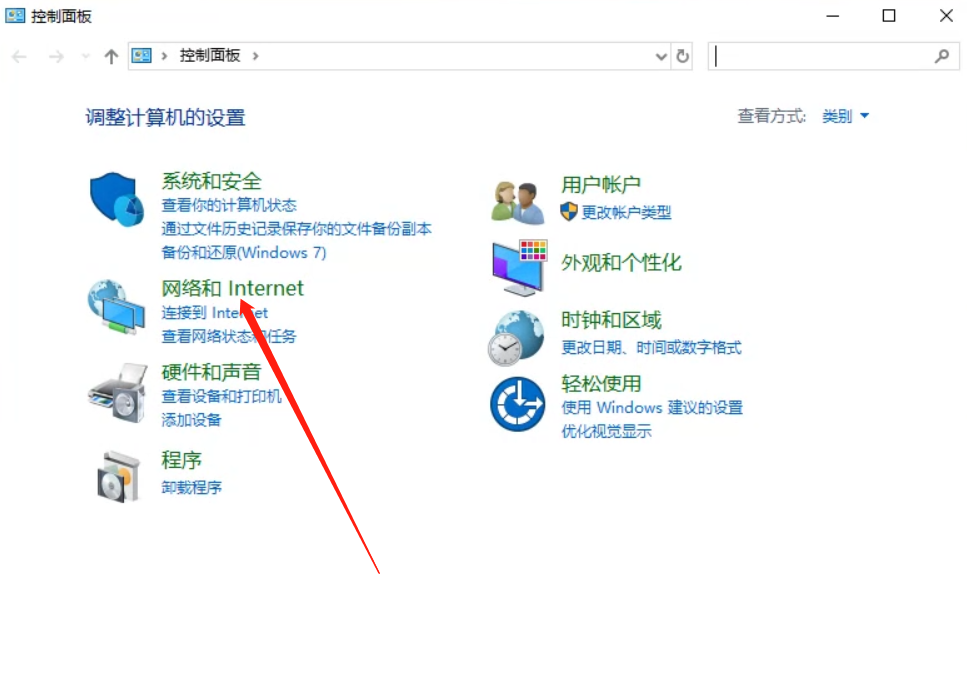The height and width of the screenshot is (682, 967).
Task: Expand the chevron after 控制面板 in breadcrumb
Action: 255,56
